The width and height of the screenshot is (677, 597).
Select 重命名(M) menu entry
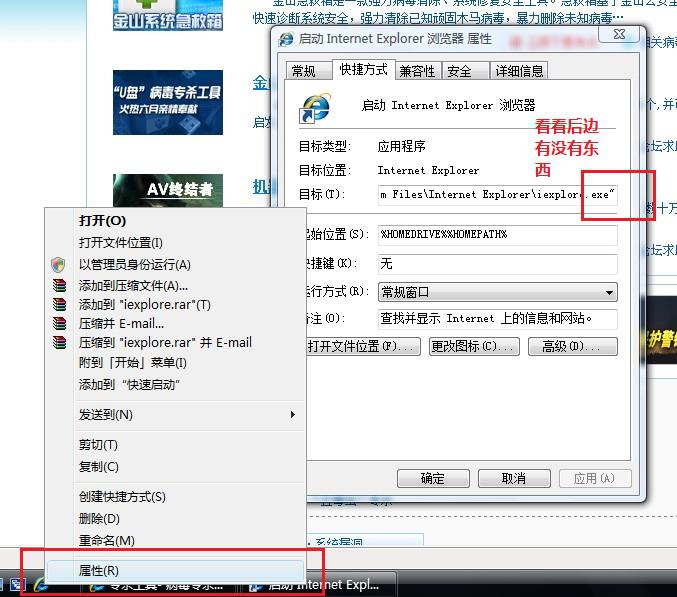(107, 540)
